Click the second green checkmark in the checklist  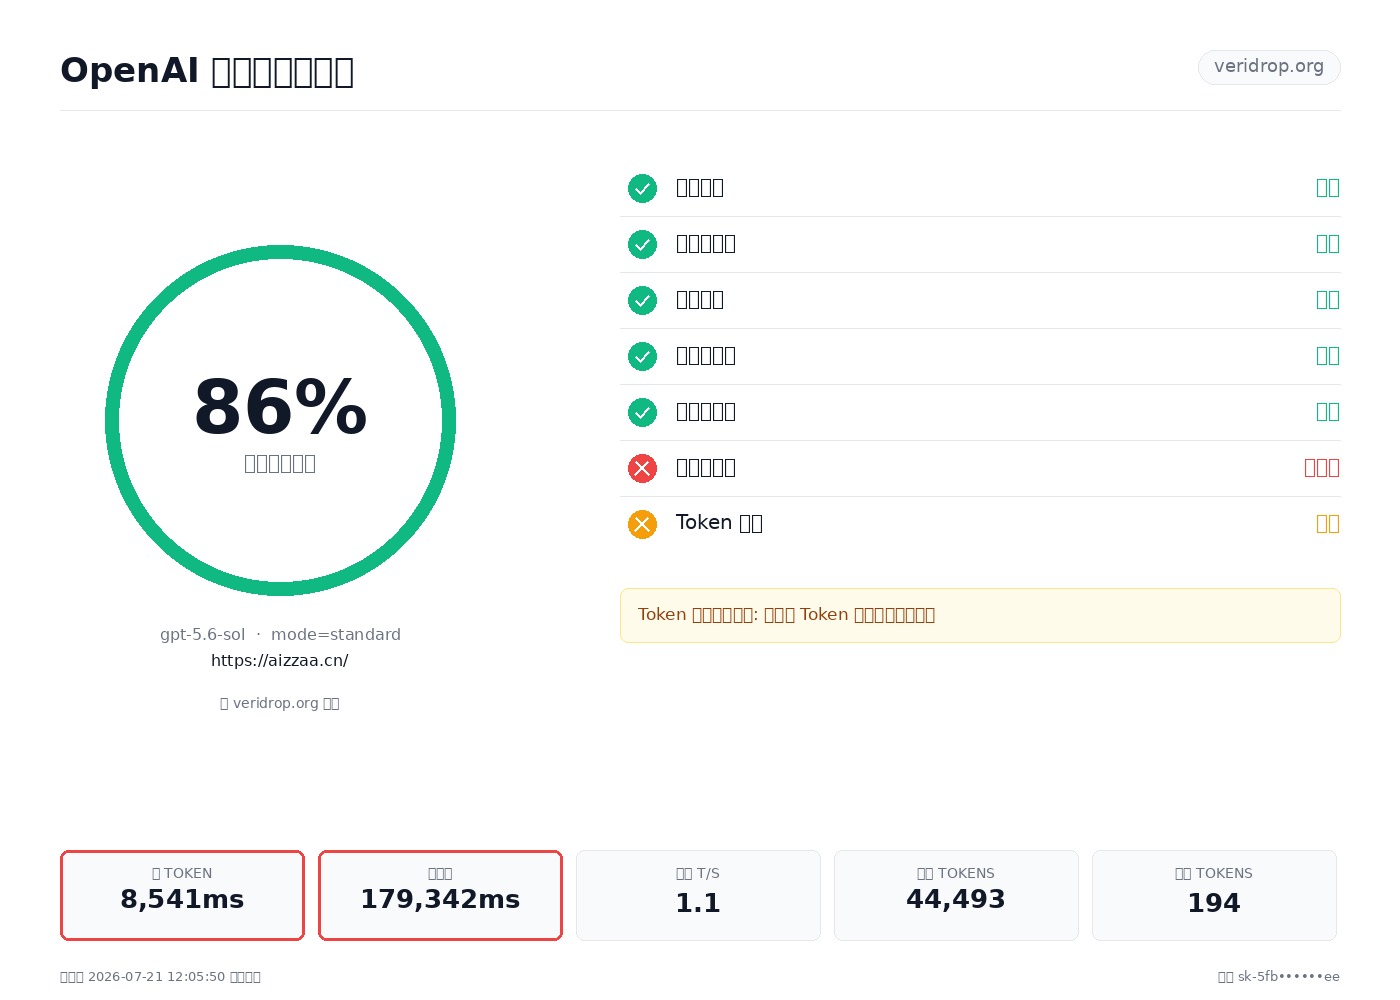[x=642, y=244]
